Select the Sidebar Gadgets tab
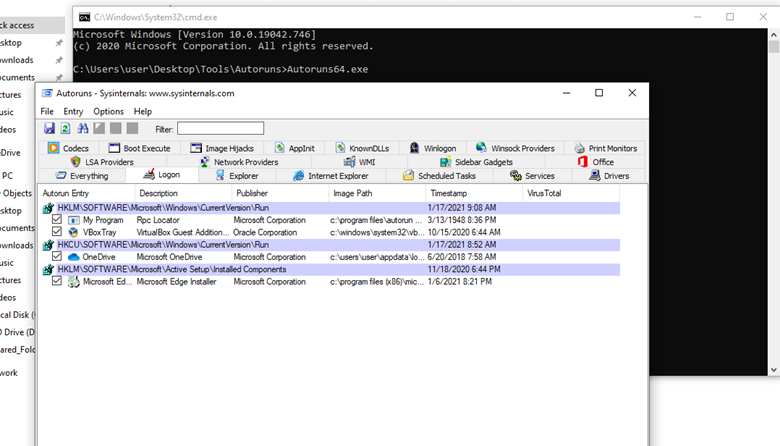Screen dimensions: 780x446 [476, 162]
